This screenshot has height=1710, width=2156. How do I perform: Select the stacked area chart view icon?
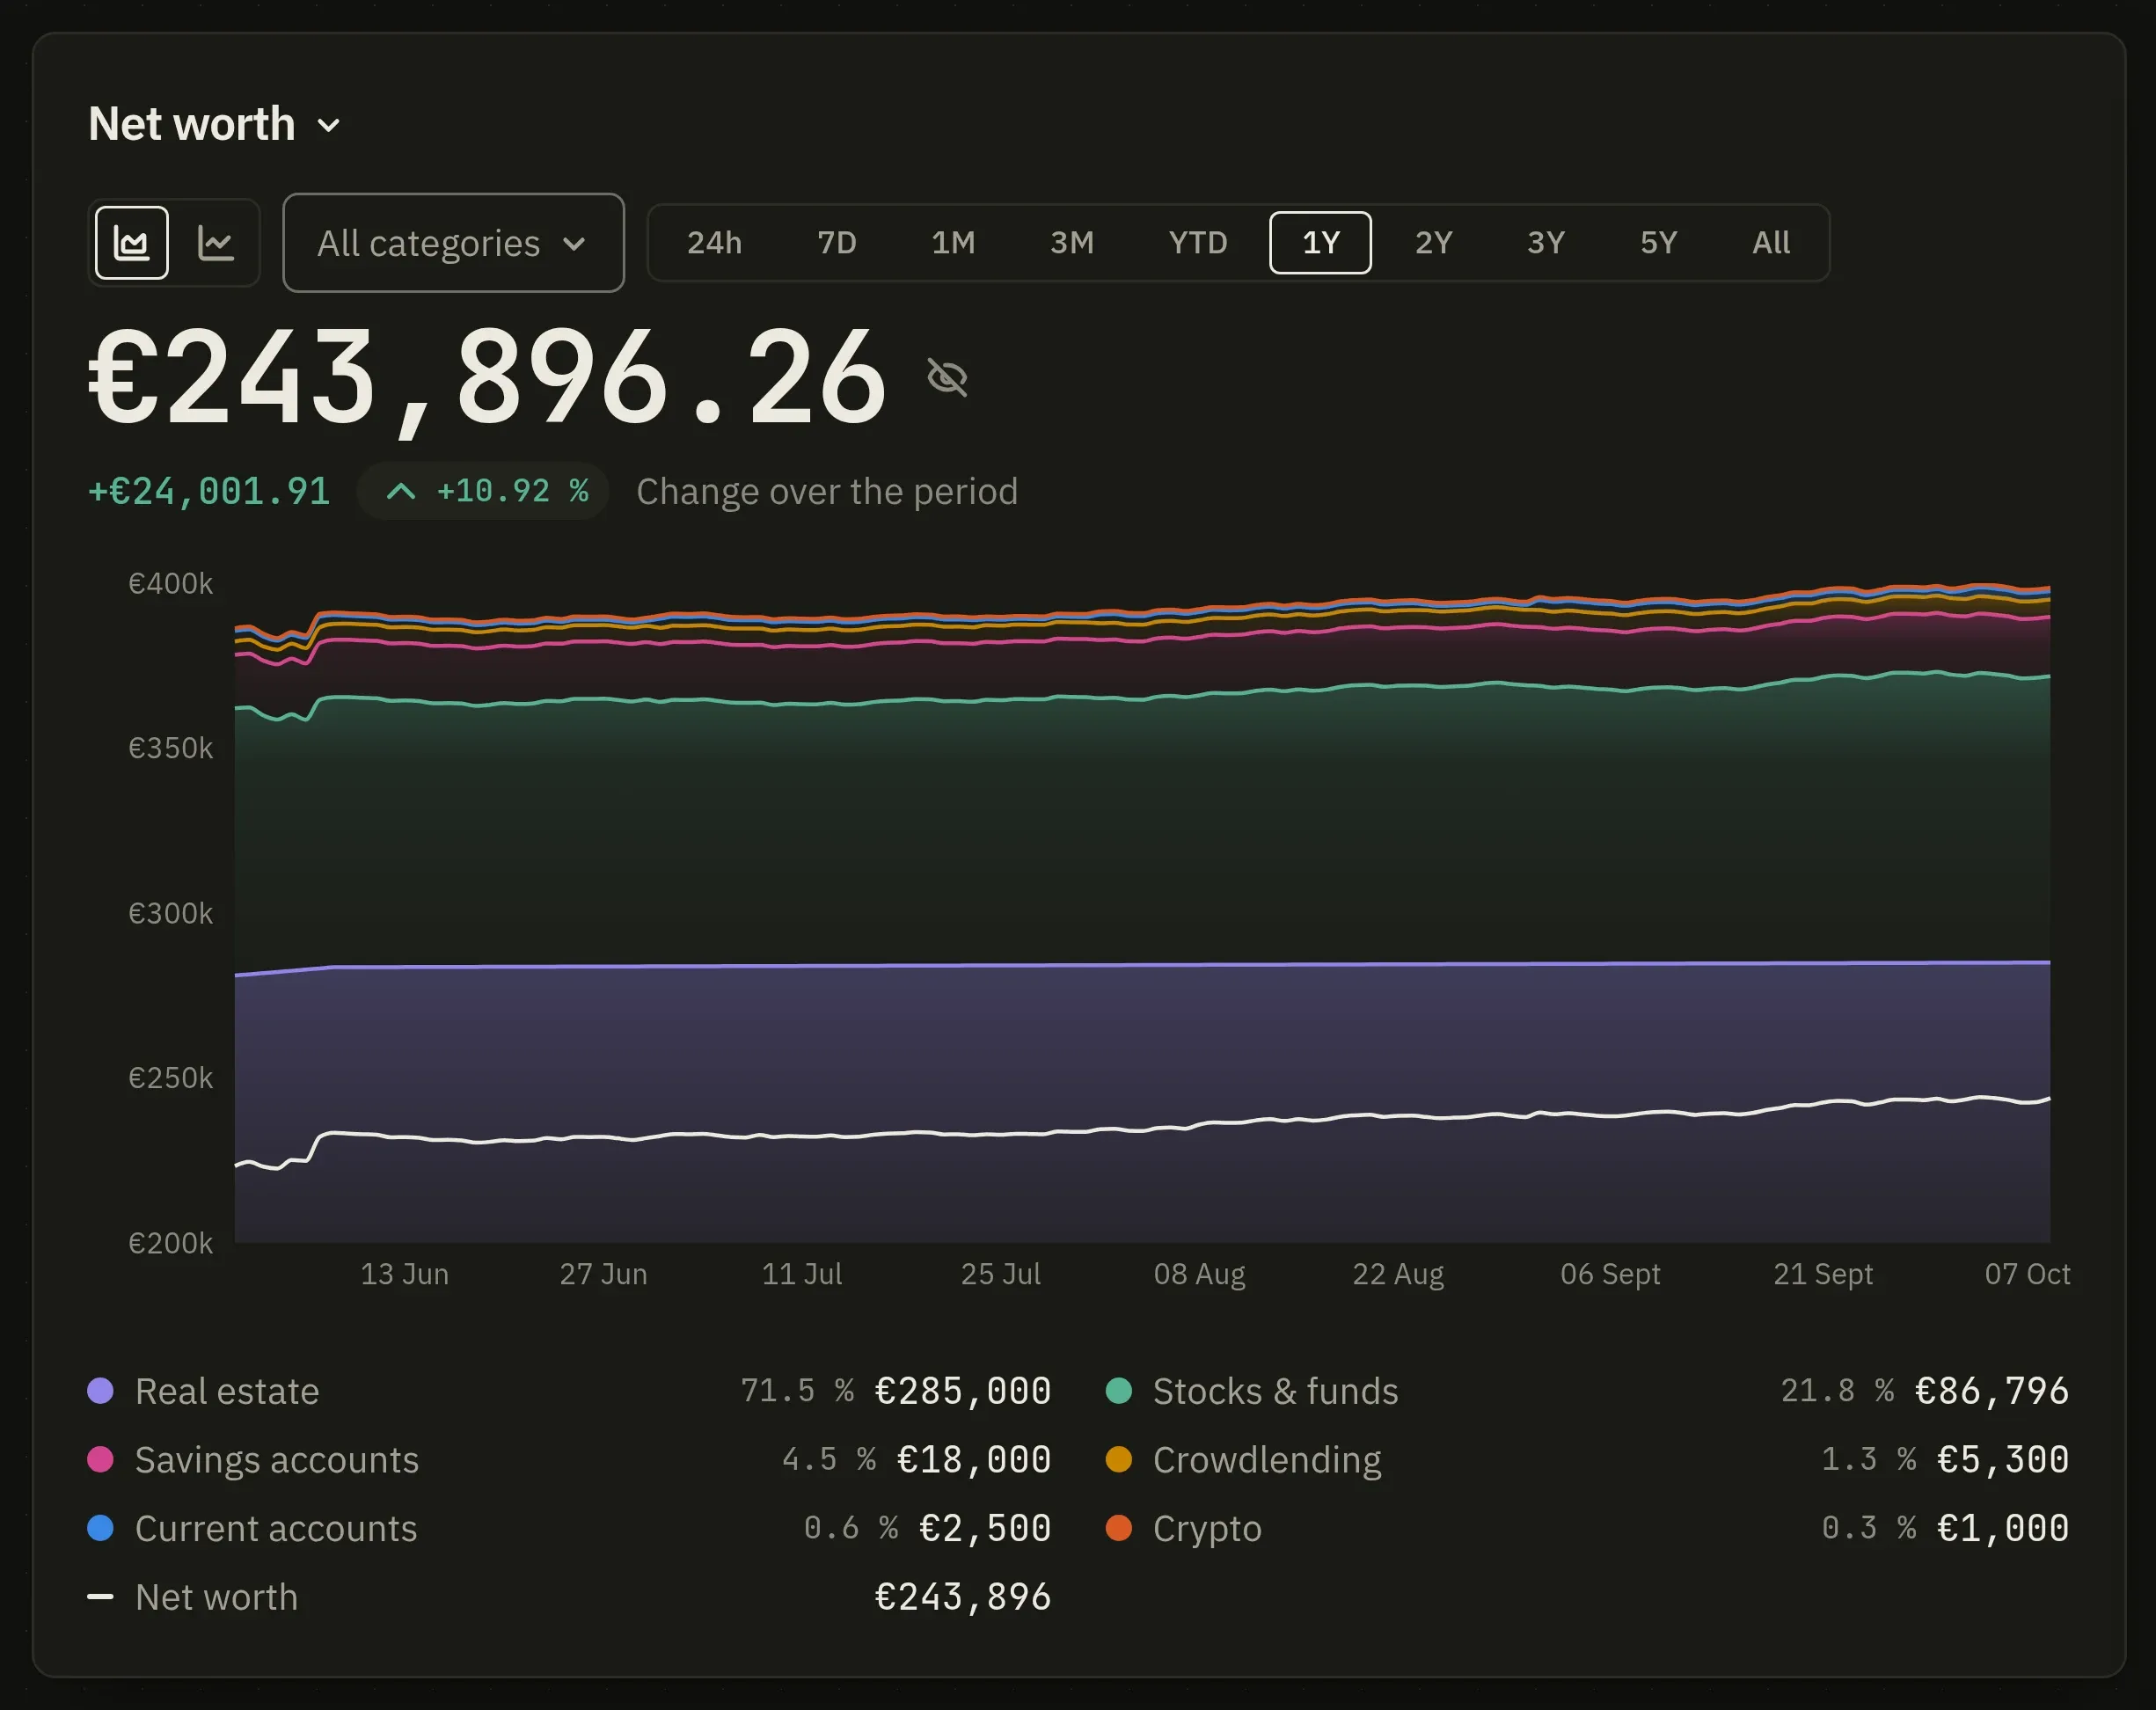click(131, 243)
